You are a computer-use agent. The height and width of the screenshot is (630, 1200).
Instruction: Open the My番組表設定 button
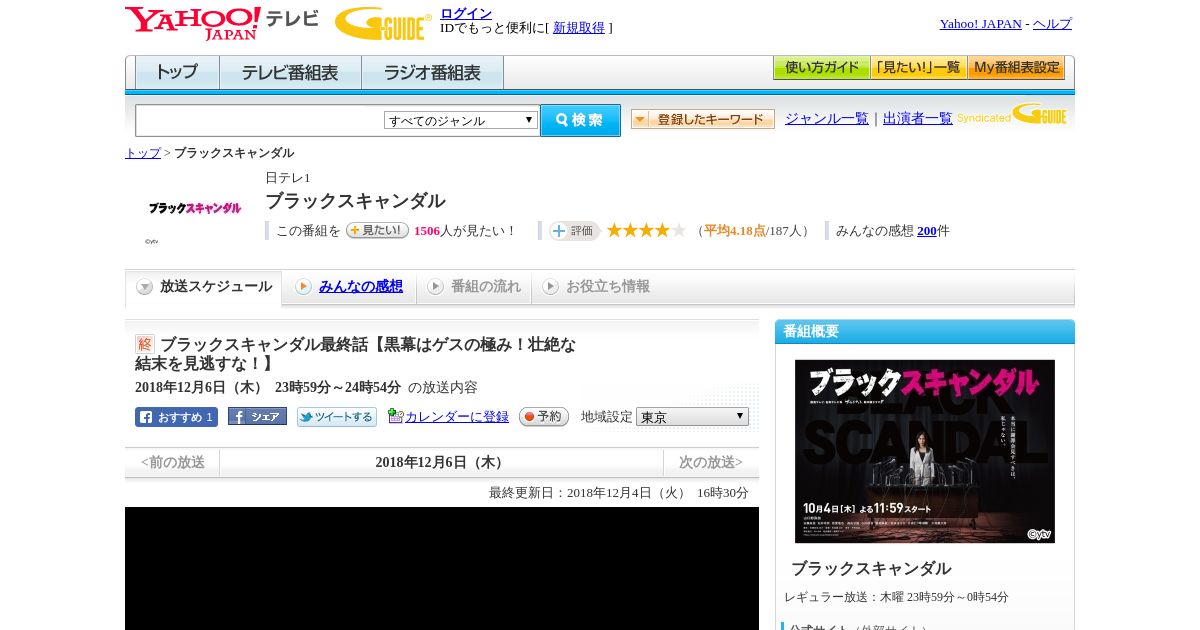click(x=1016, y=68)
